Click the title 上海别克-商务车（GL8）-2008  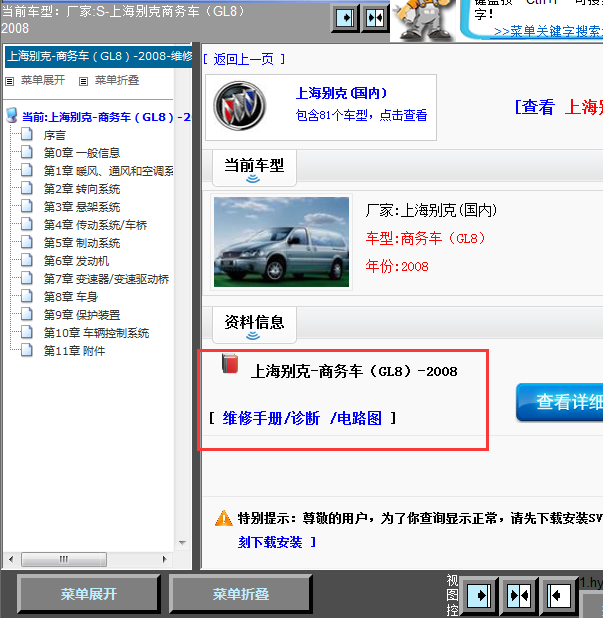(x=354, y=372)
